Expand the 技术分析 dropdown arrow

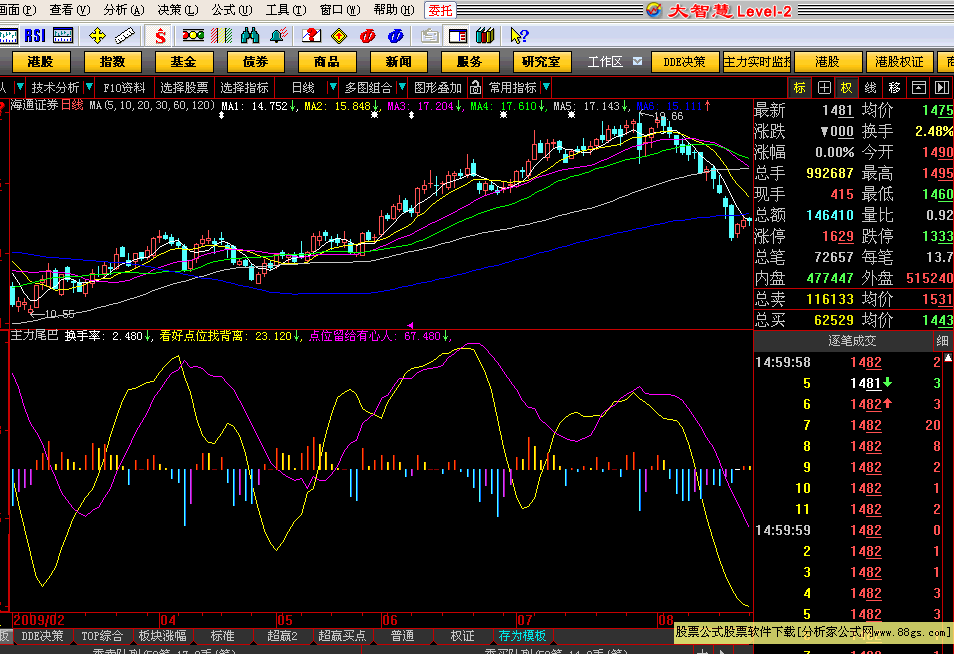pyautogui.click(x=89, y=87)
